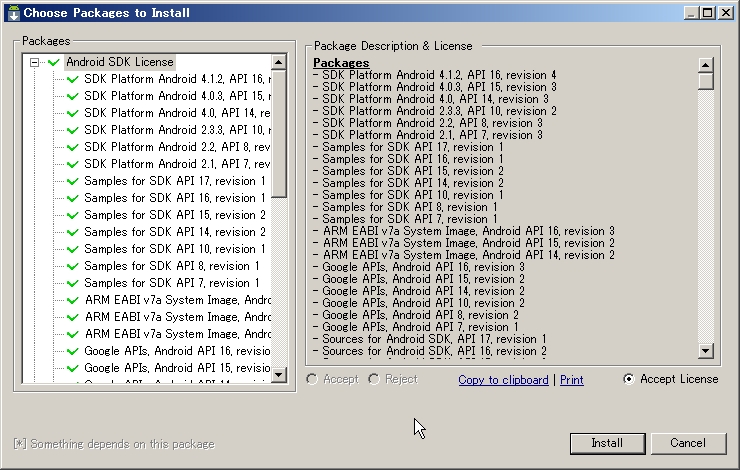Select Samples for SDK API 8, revision 1 row
Screen dimensions: 740x470
coord(172,266)
